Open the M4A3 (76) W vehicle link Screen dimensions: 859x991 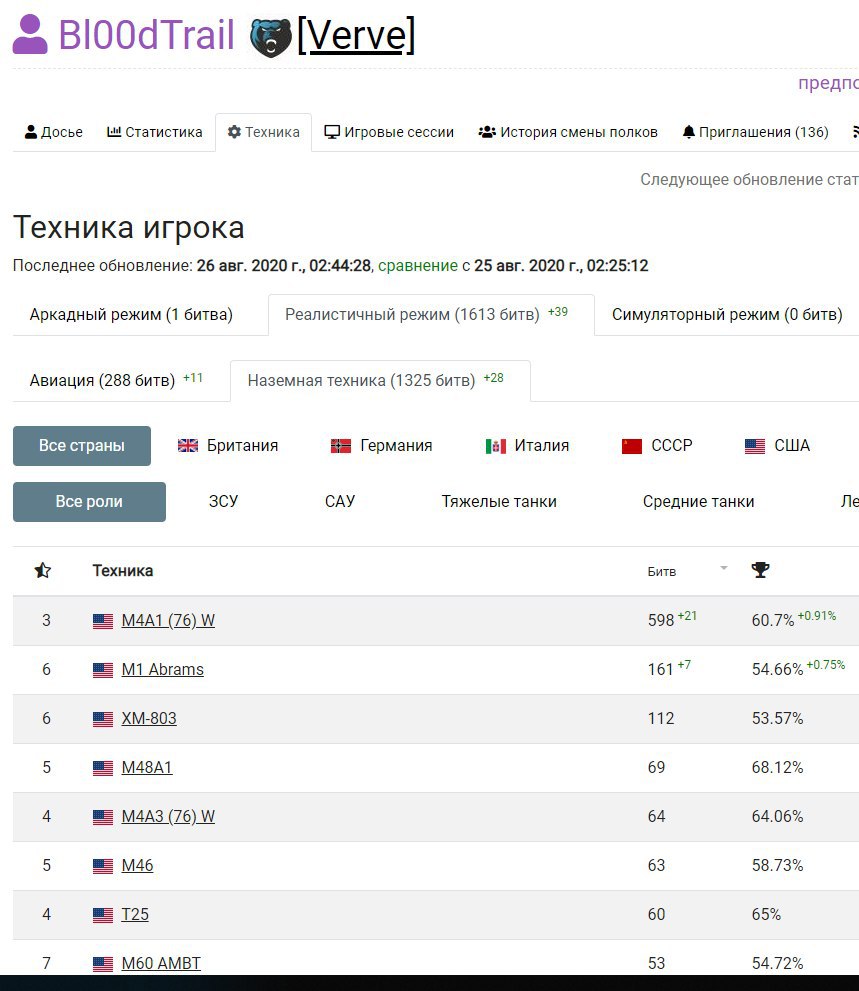coord(168,817)
